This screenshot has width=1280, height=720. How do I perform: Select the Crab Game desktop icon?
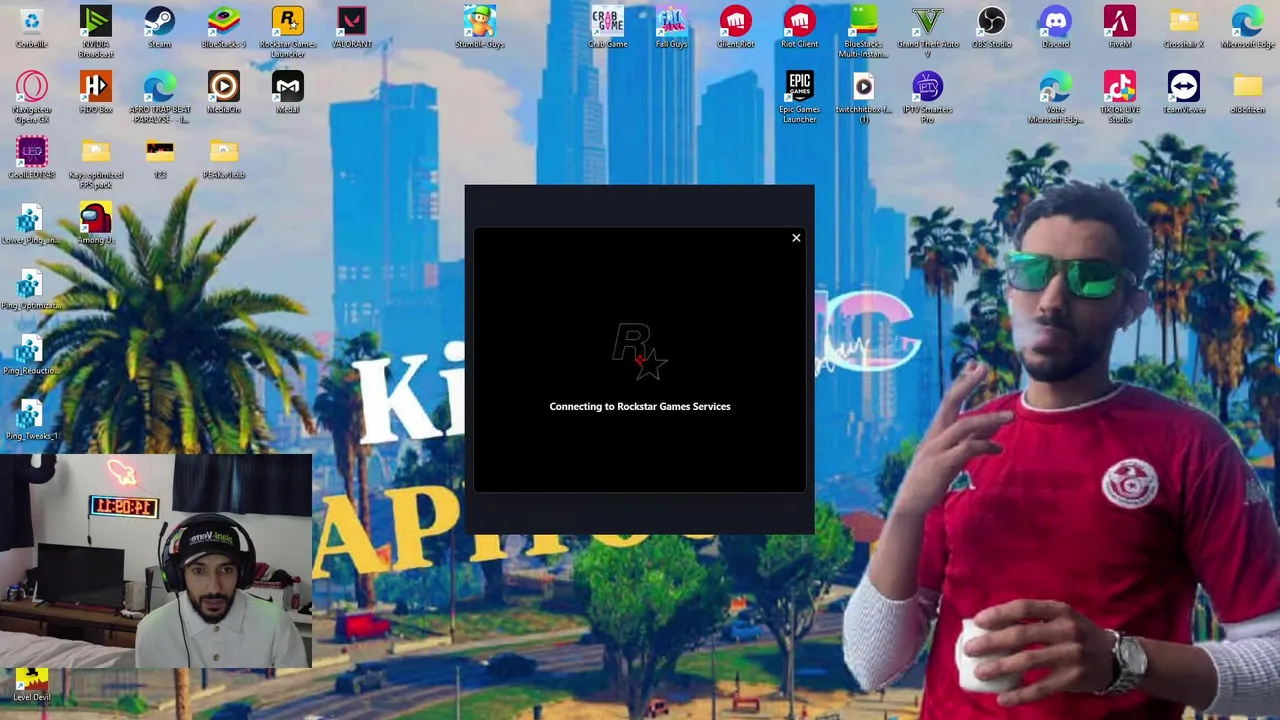pos(608,28)
